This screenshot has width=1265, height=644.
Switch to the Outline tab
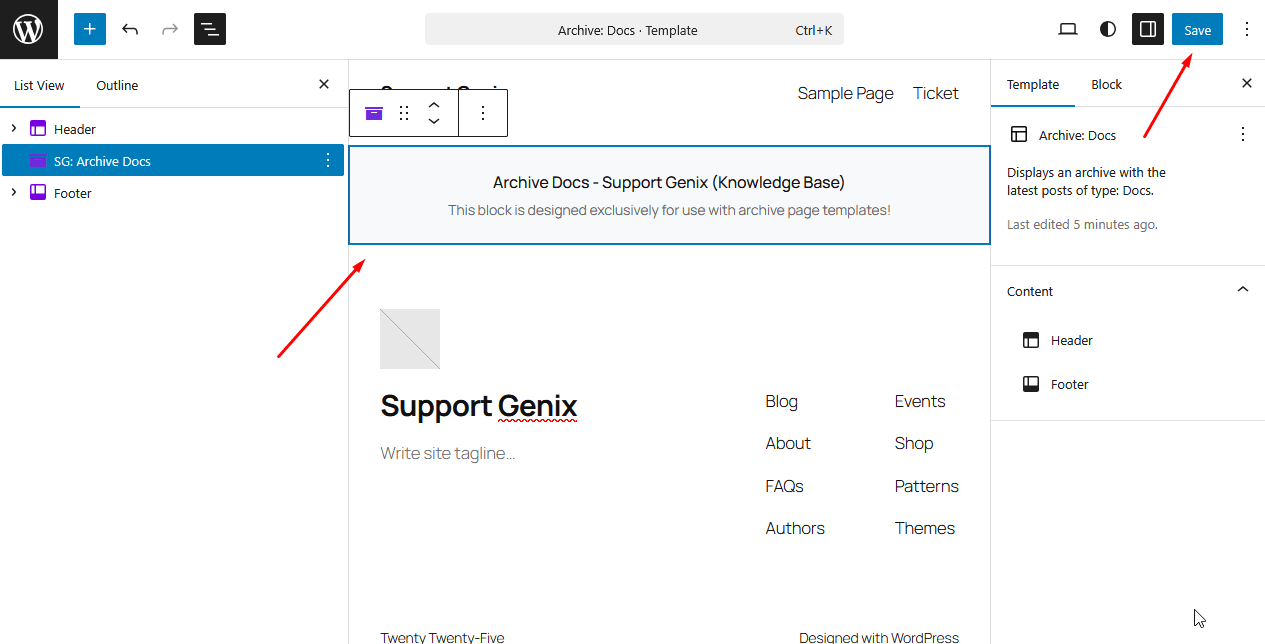point(117,85)
